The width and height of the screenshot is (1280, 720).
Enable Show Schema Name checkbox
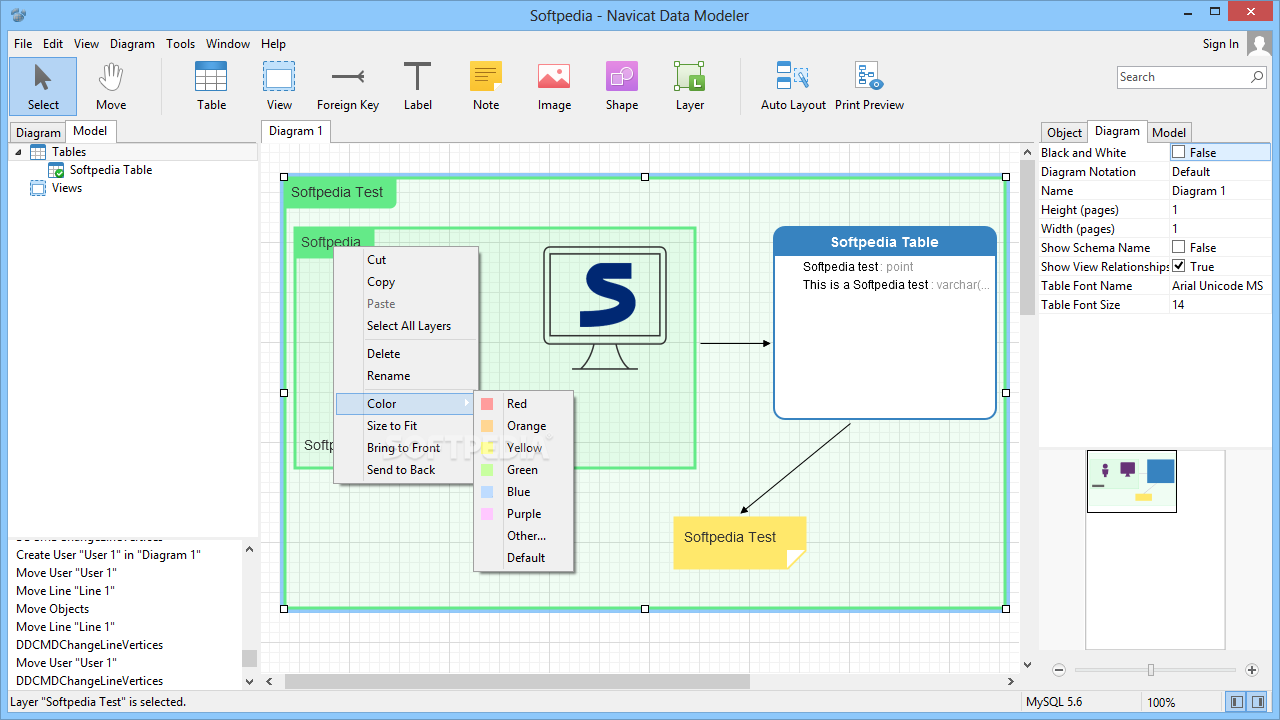click(x=1178, y=247)
